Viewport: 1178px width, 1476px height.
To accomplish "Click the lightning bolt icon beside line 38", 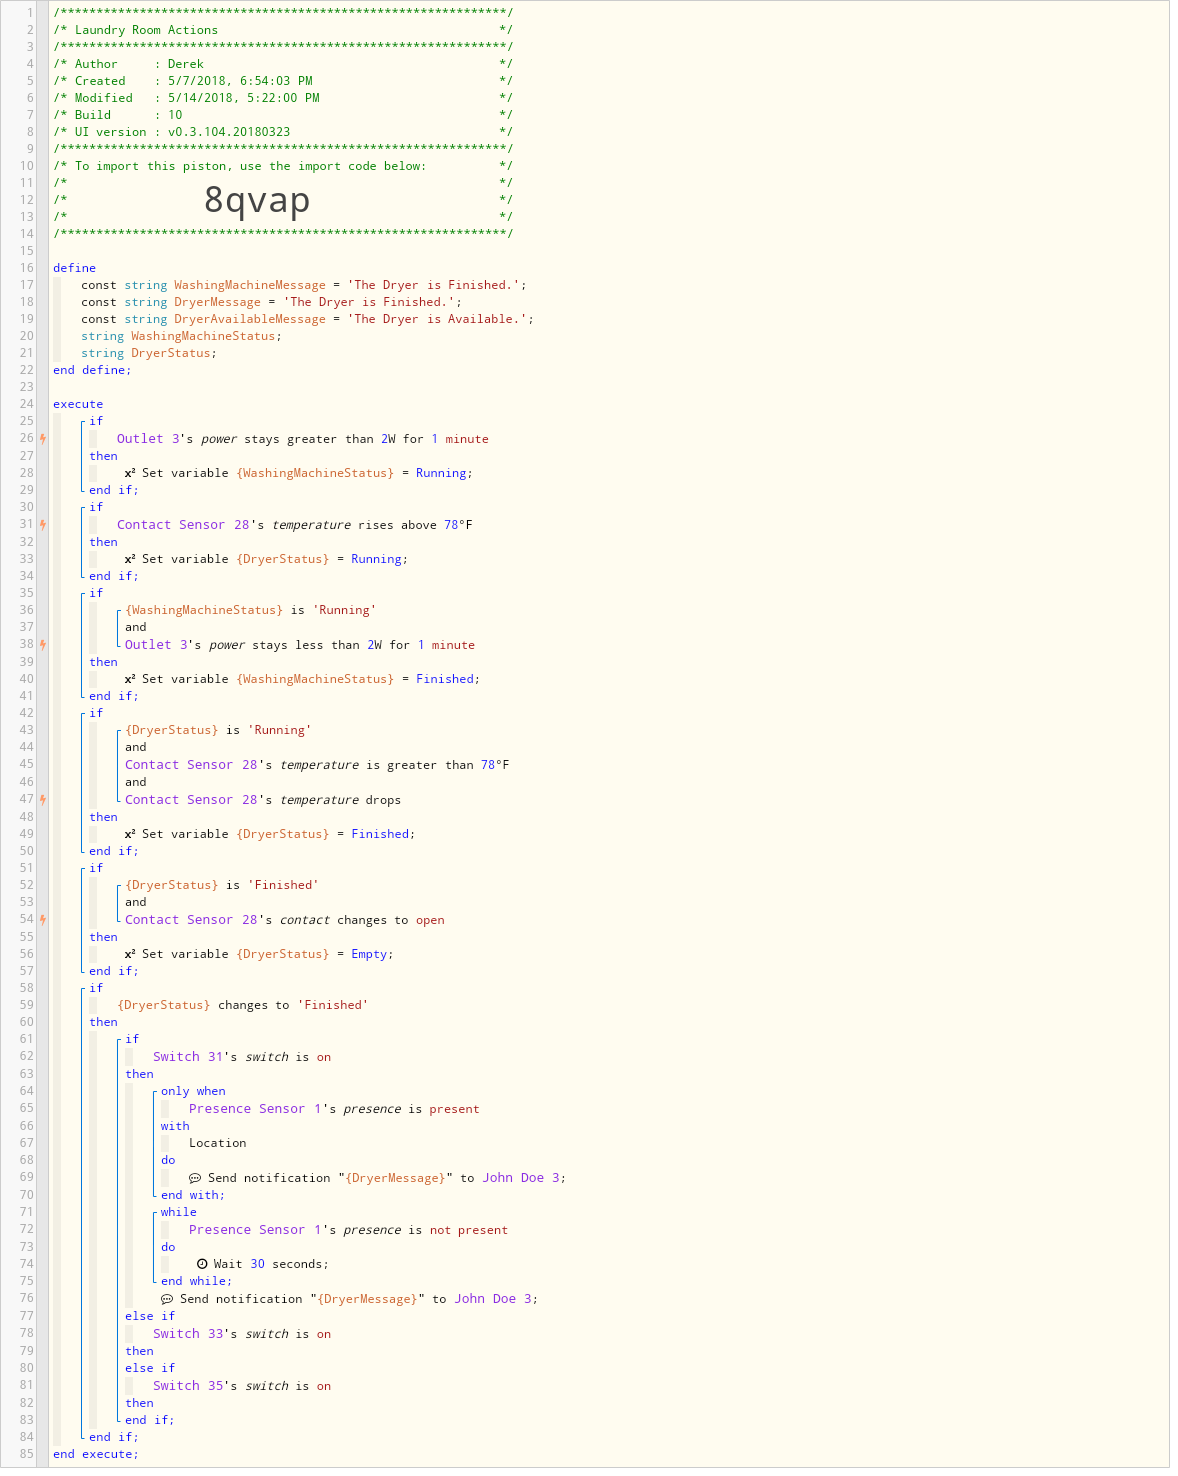I will [x=43, y=644].
